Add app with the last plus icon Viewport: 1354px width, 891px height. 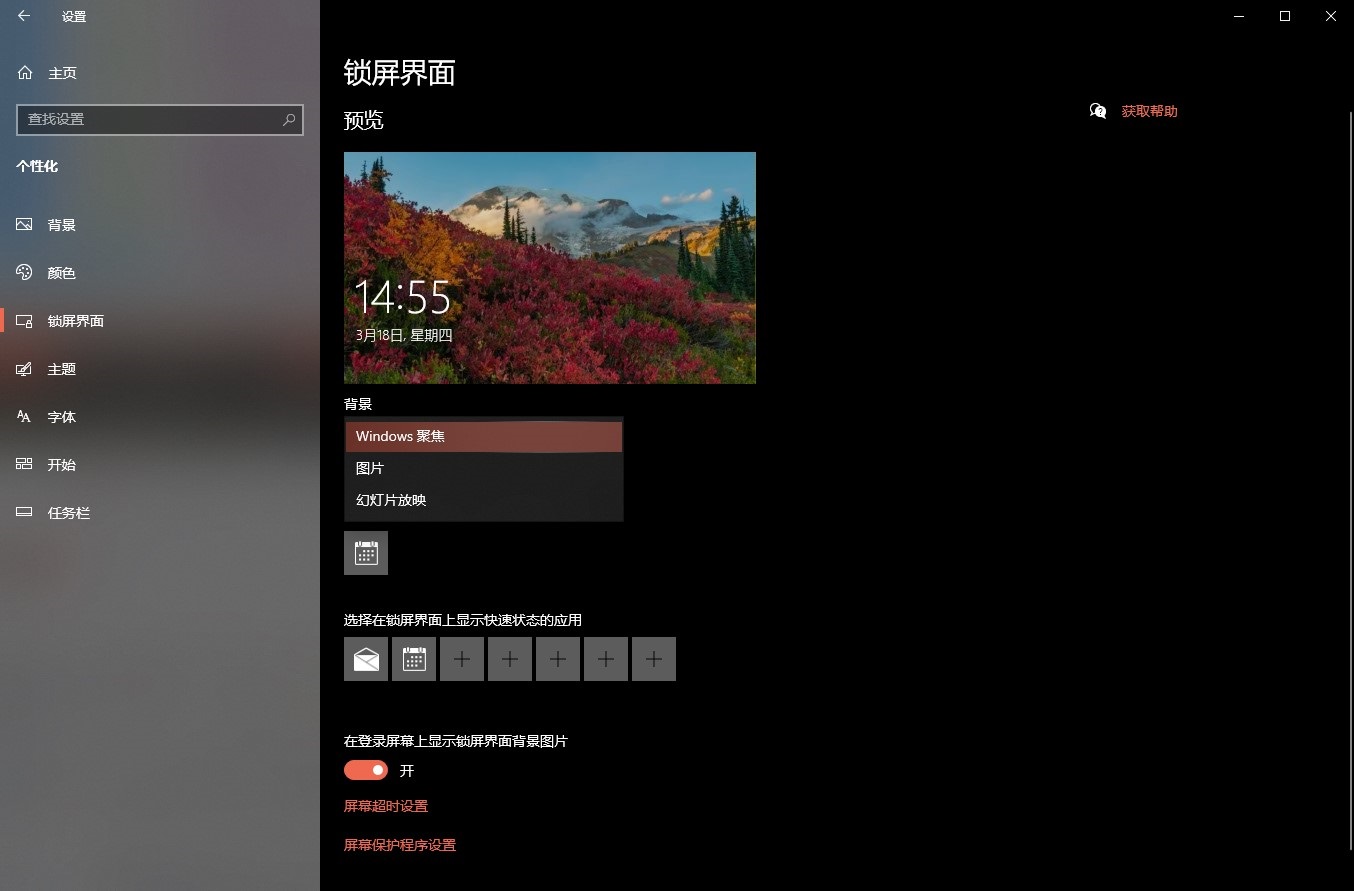[654, 659]
